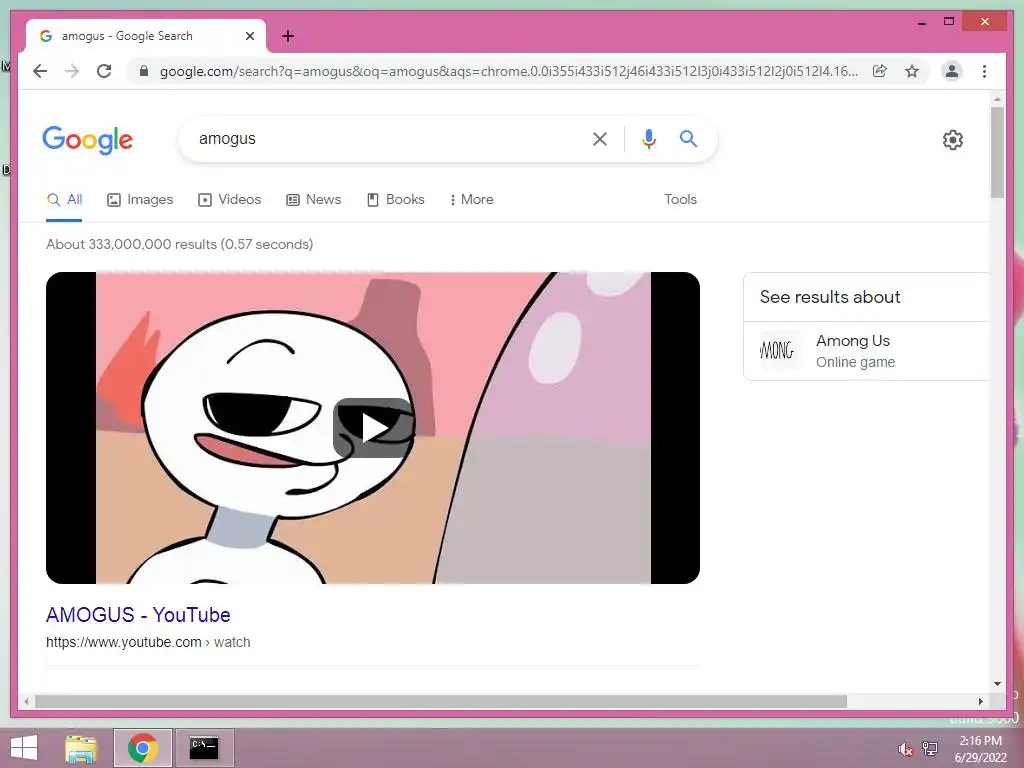The image size is (1024, 768).
Task: Share this page from address bar
Action: (880, 71)
